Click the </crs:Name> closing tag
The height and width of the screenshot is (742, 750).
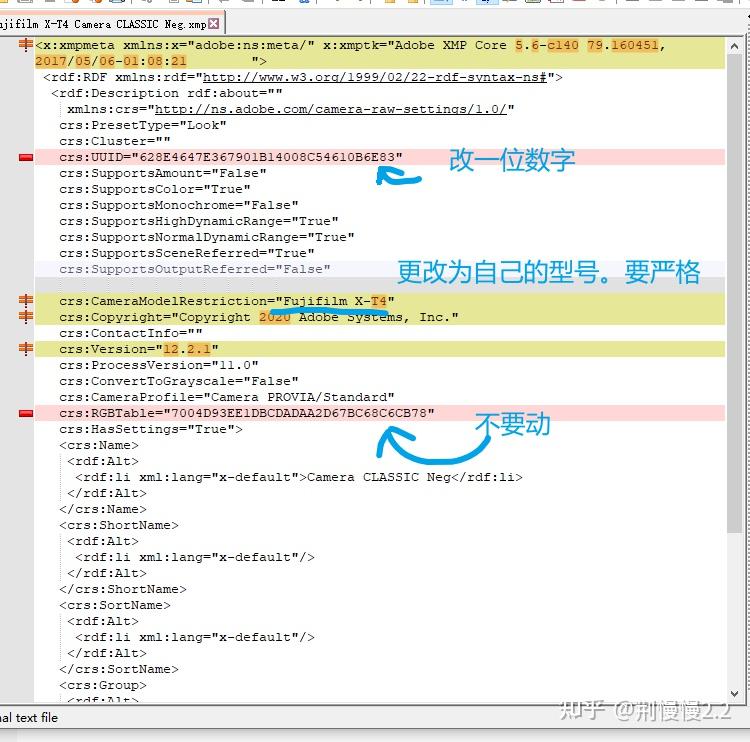point(103,509)
